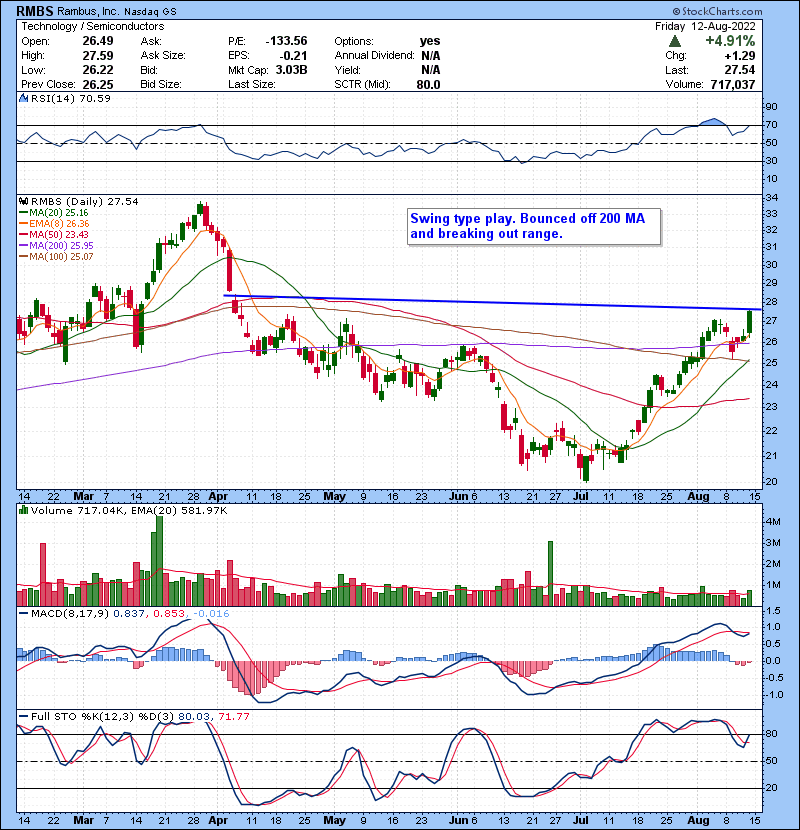Select the MA(200) 25.95 legend entry
The height and width of the screenshot is (830, 800).
coord(56,246)
